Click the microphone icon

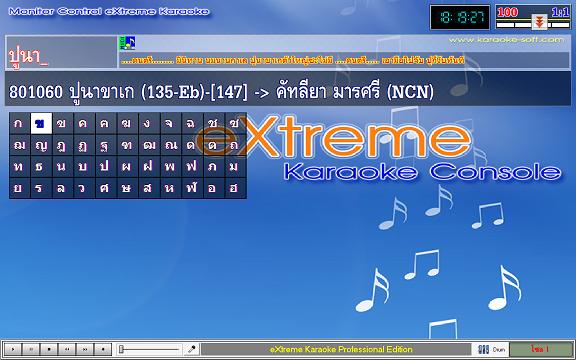point(191,349)
